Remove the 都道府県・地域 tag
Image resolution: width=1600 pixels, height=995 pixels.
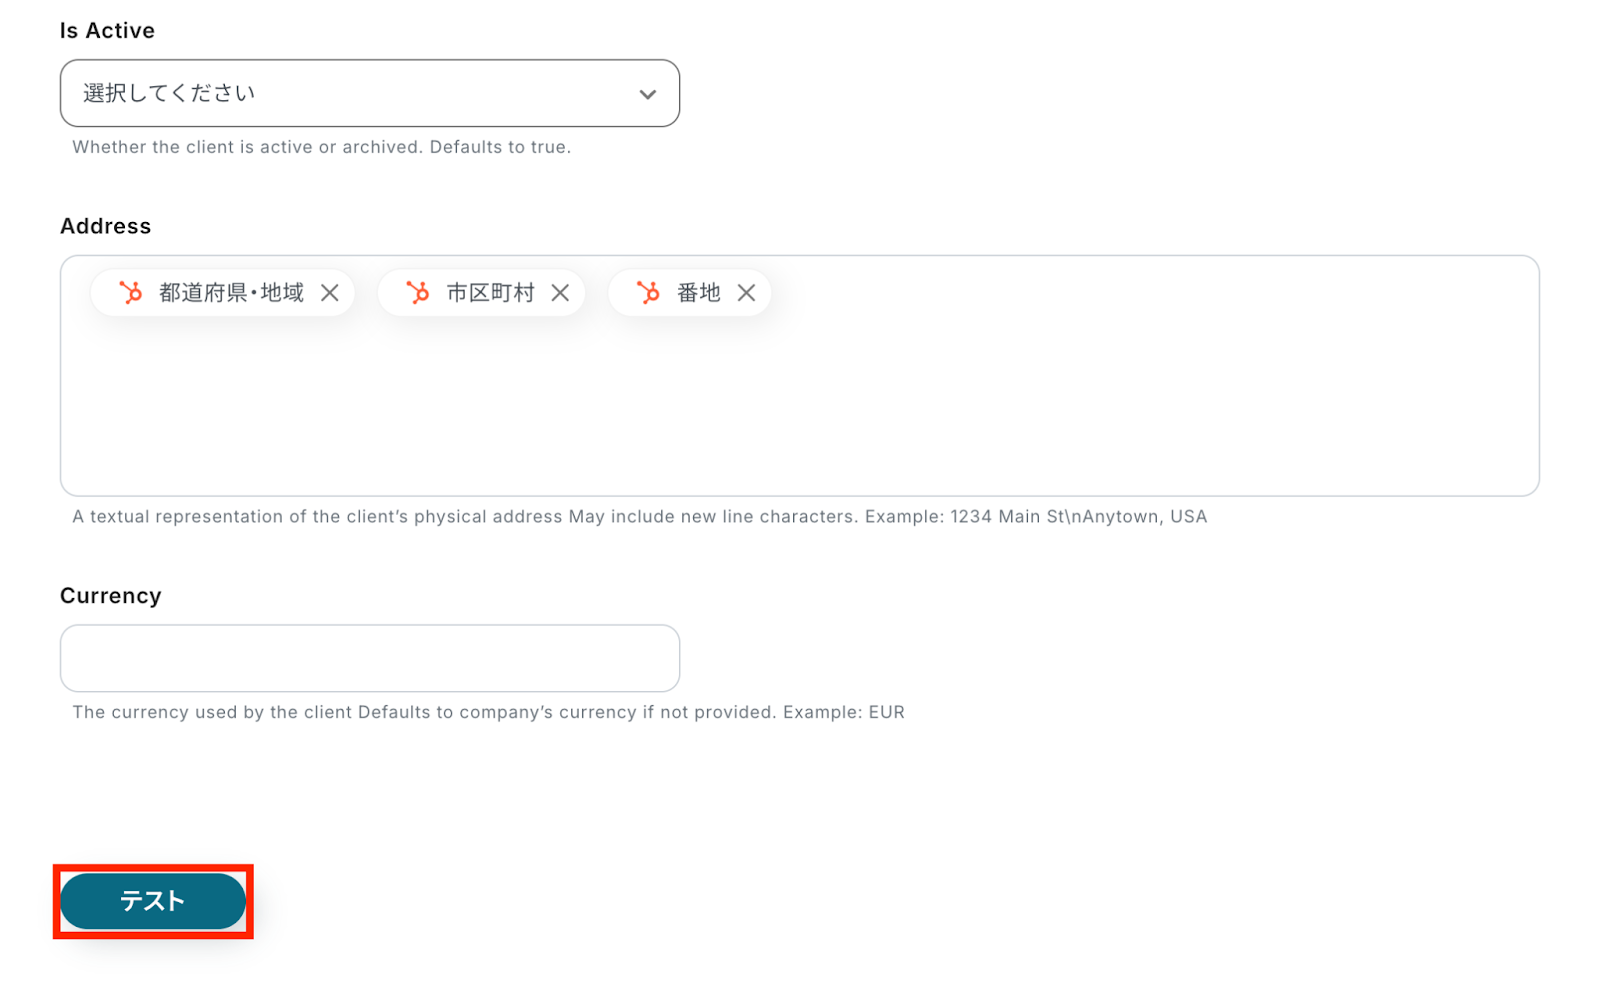click(x=330, y=293)
